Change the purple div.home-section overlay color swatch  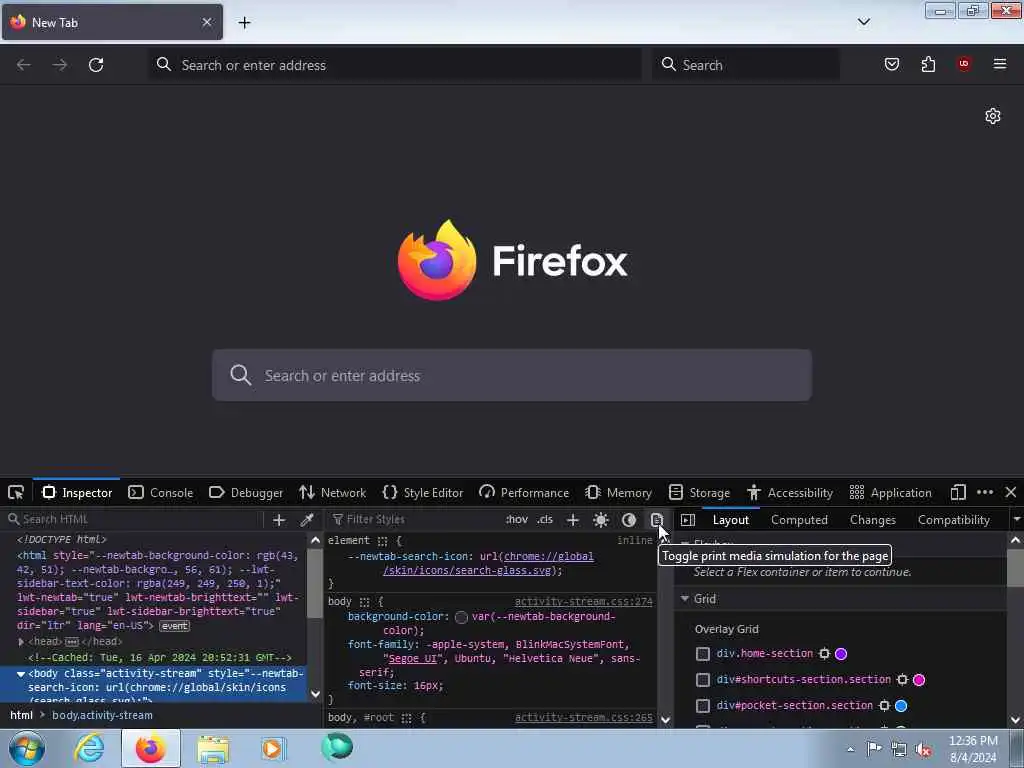[x=841, y=654]
